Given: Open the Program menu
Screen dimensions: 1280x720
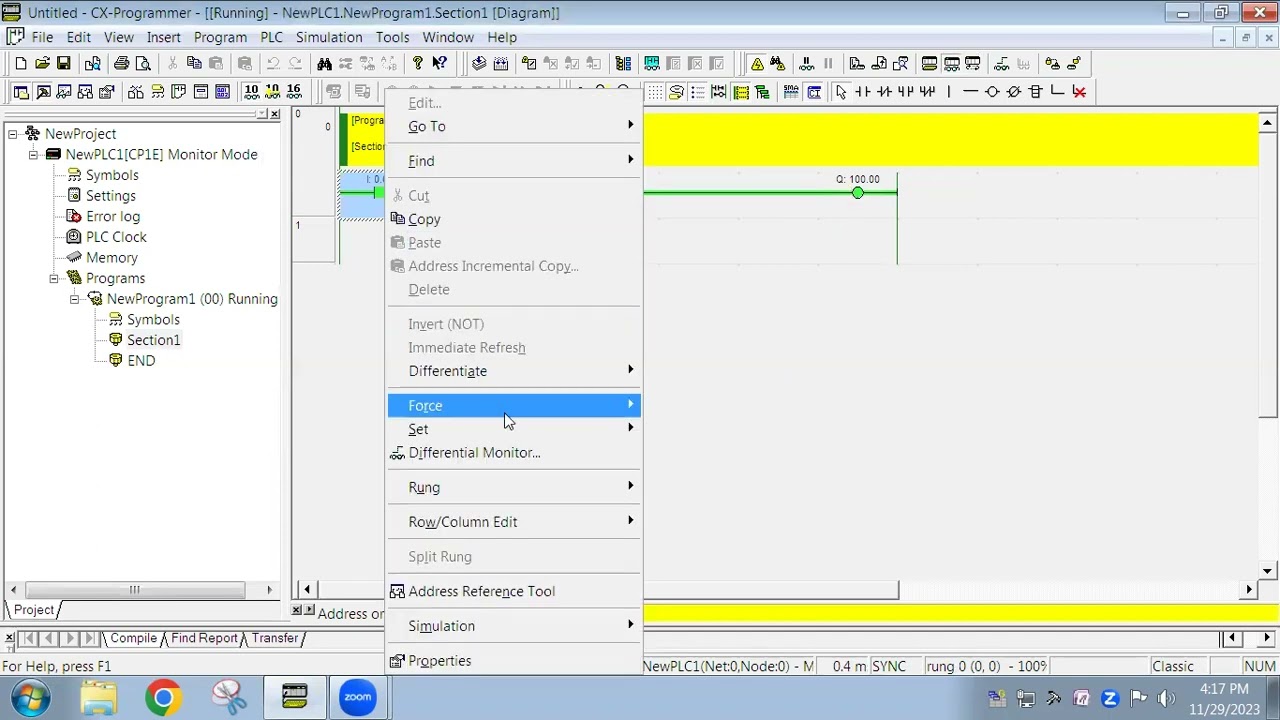Looking at the screenshot, I should click(x=220, y=37).
